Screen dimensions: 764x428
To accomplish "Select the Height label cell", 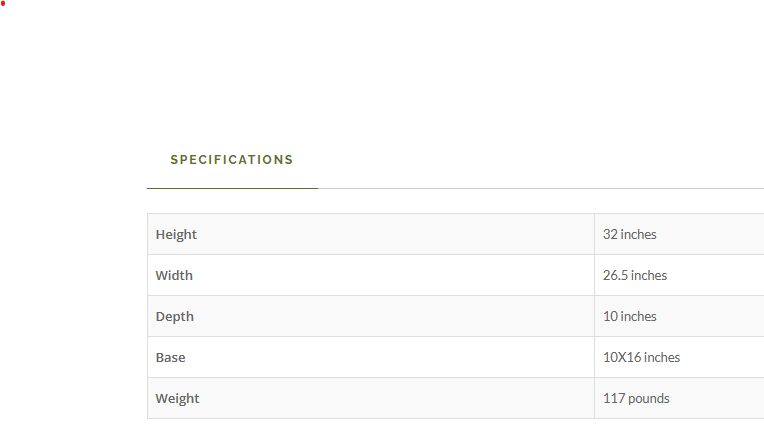I will tap(371, 234).
